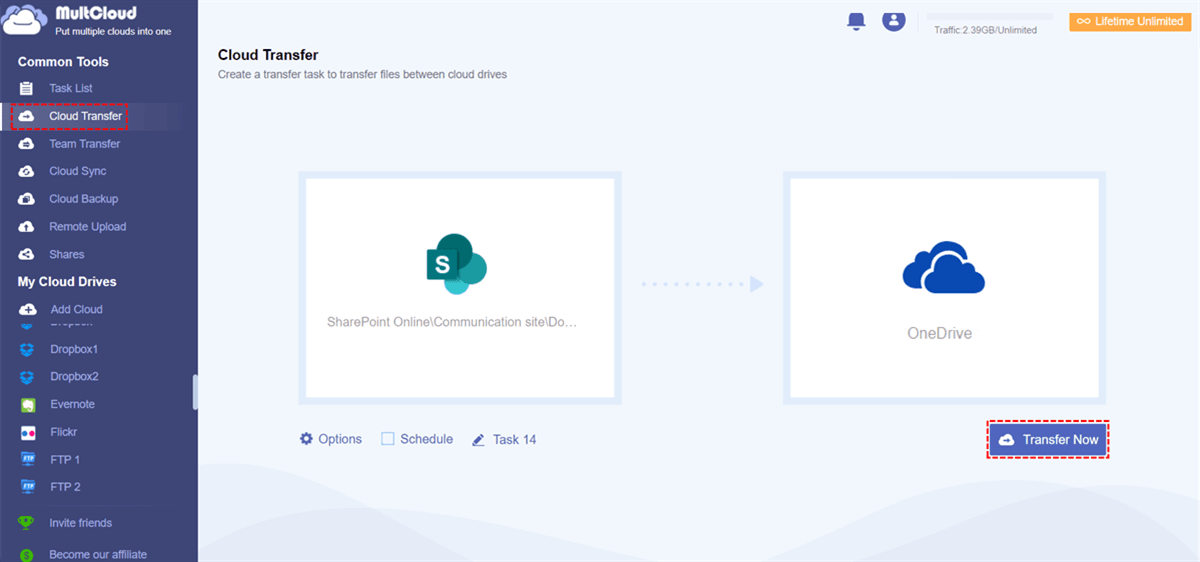Click the Traffic:2.39GB/Unlimited text
Image resolution: width=1200 pixels, height=562 pixels.
click(985, 30)
